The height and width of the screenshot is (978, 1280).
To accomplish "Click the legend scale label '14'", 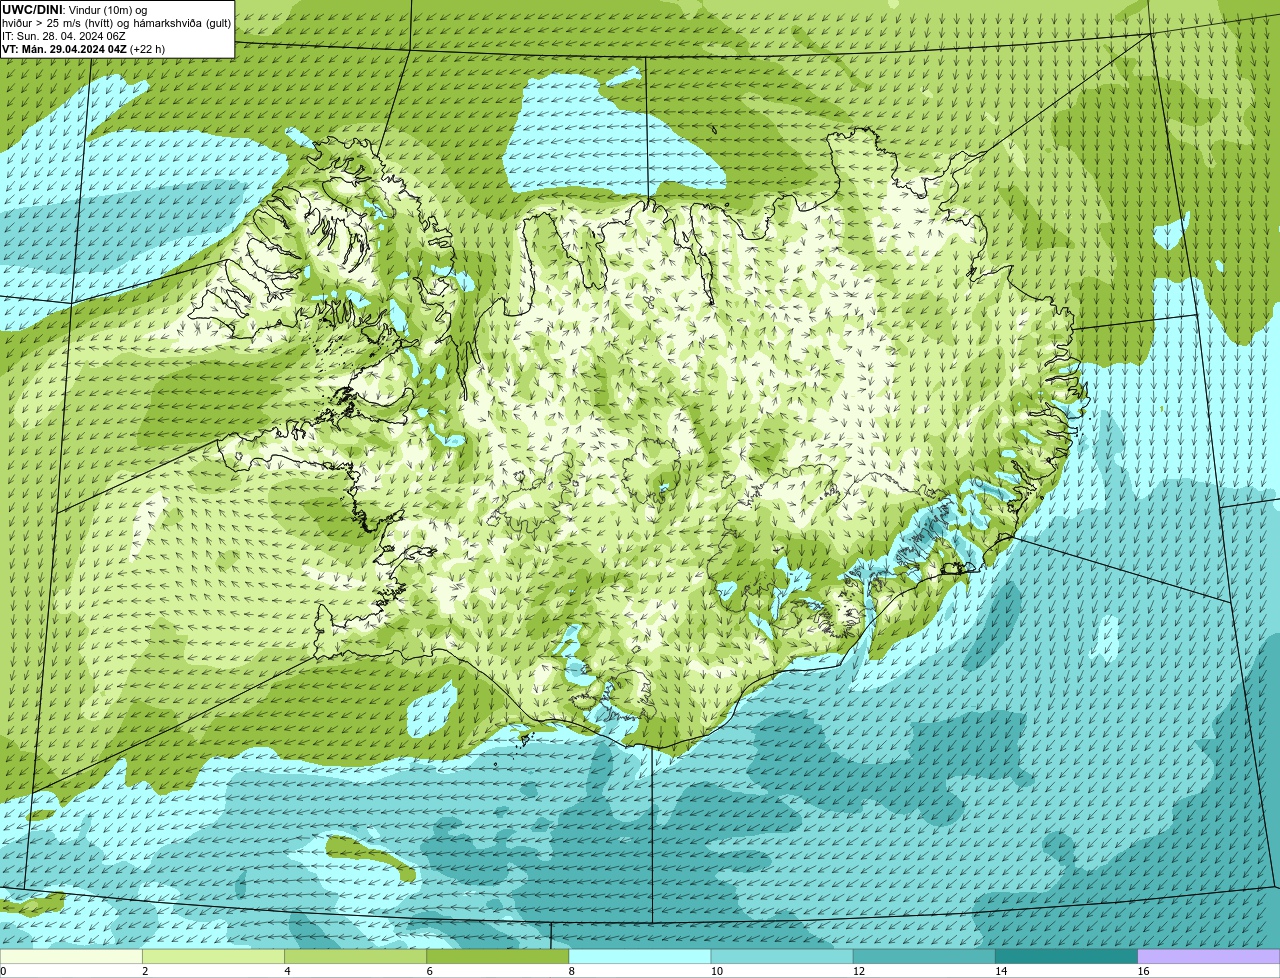I will (x=1000, y=971).
